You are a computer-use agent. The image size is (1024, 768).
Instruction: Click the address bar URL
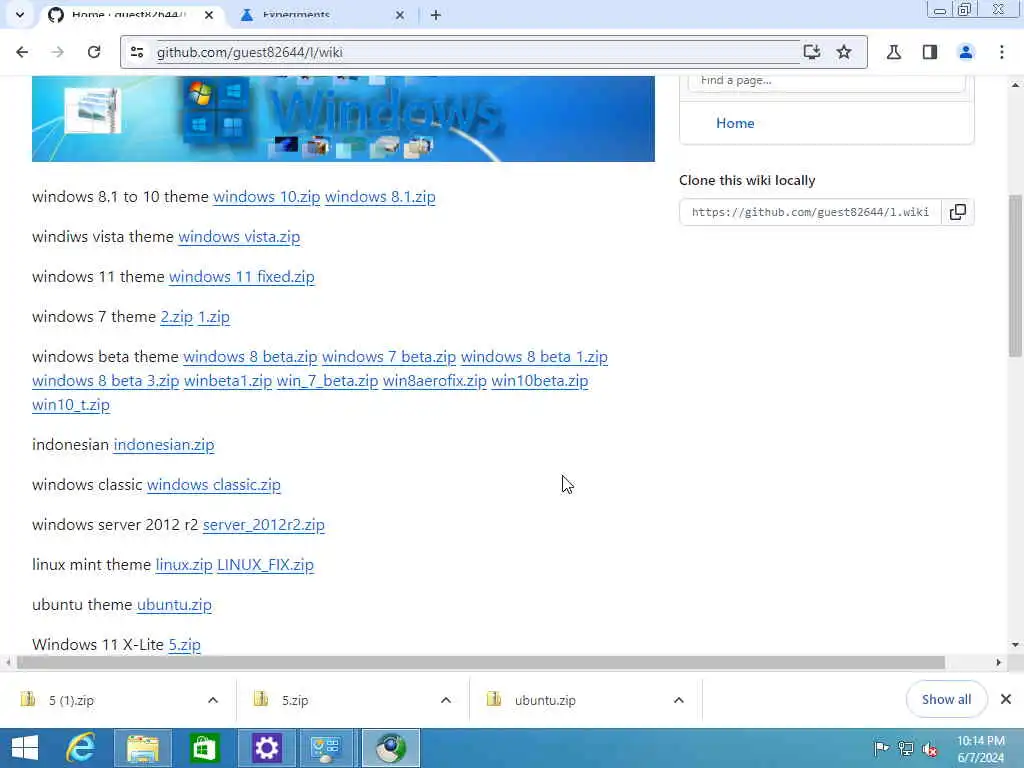pyautogui.click(x=249, y=52)
